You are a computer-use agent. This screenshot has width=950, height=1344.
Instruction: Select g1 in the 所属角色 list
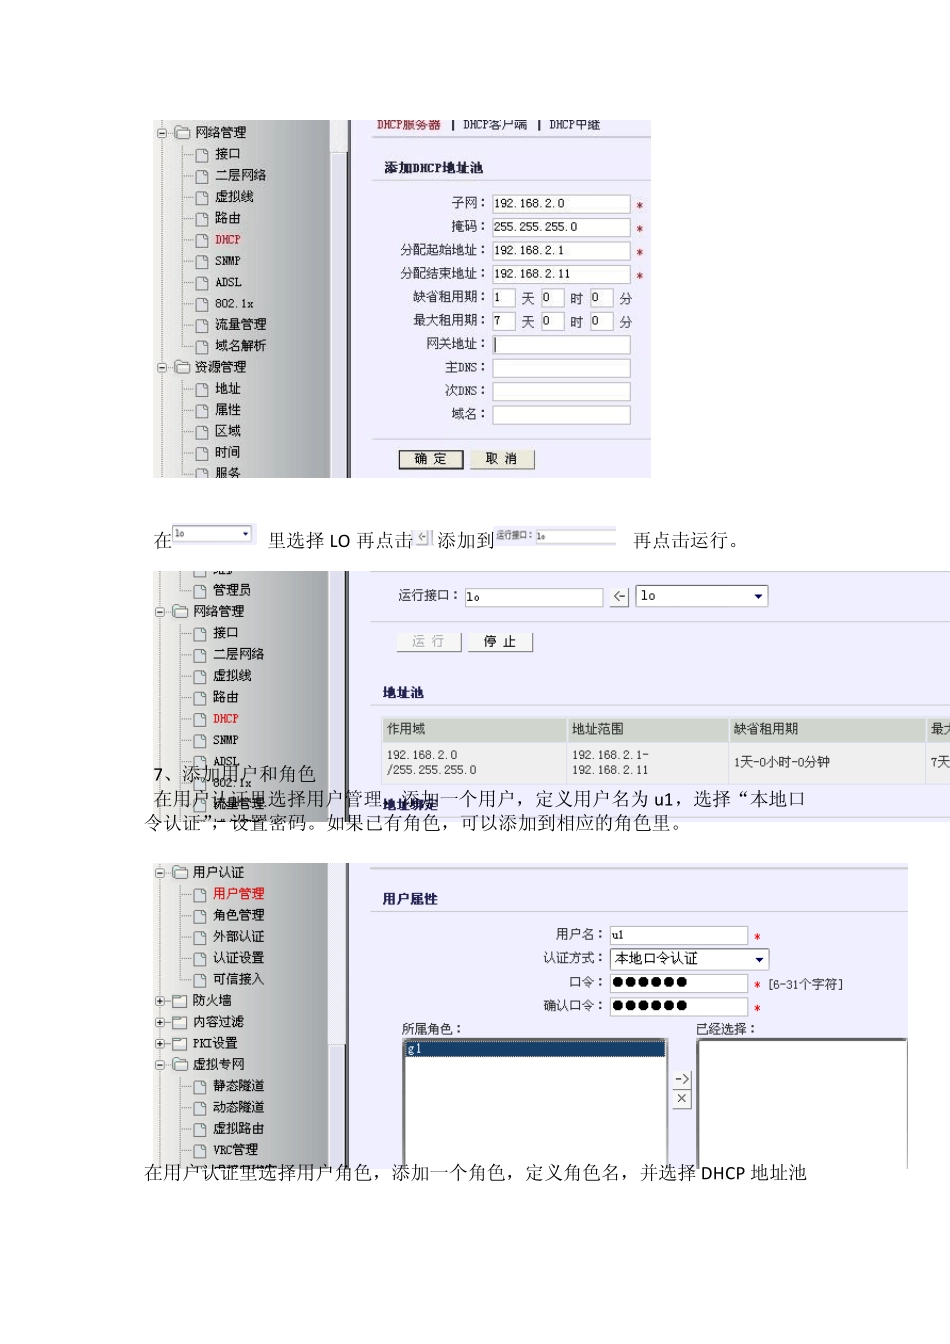(535, 1049)
